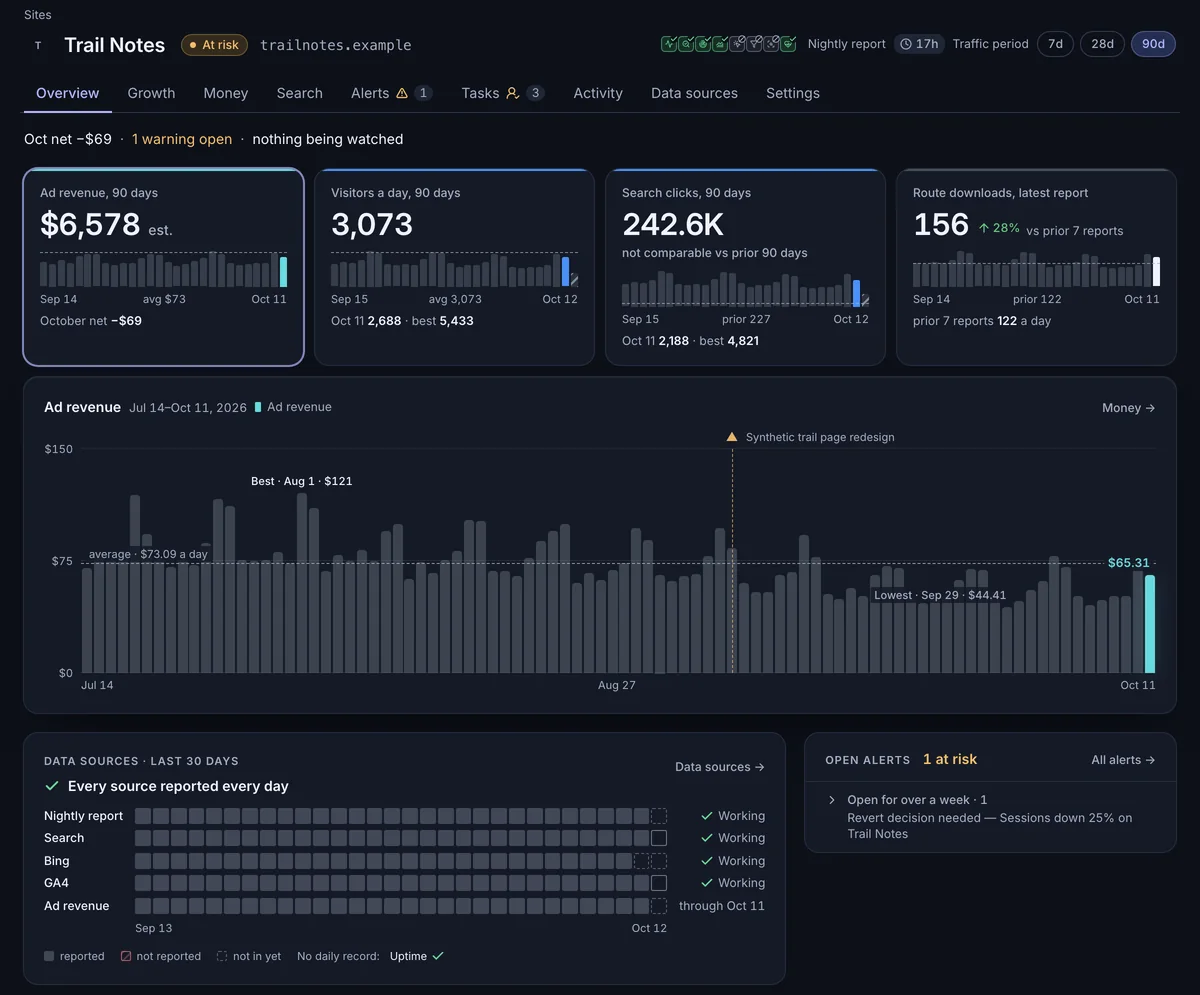The height and width of the screenshot is (995, 1200).
Task: Click the clock icon in the 17h badge
Action: click(905, 44)
